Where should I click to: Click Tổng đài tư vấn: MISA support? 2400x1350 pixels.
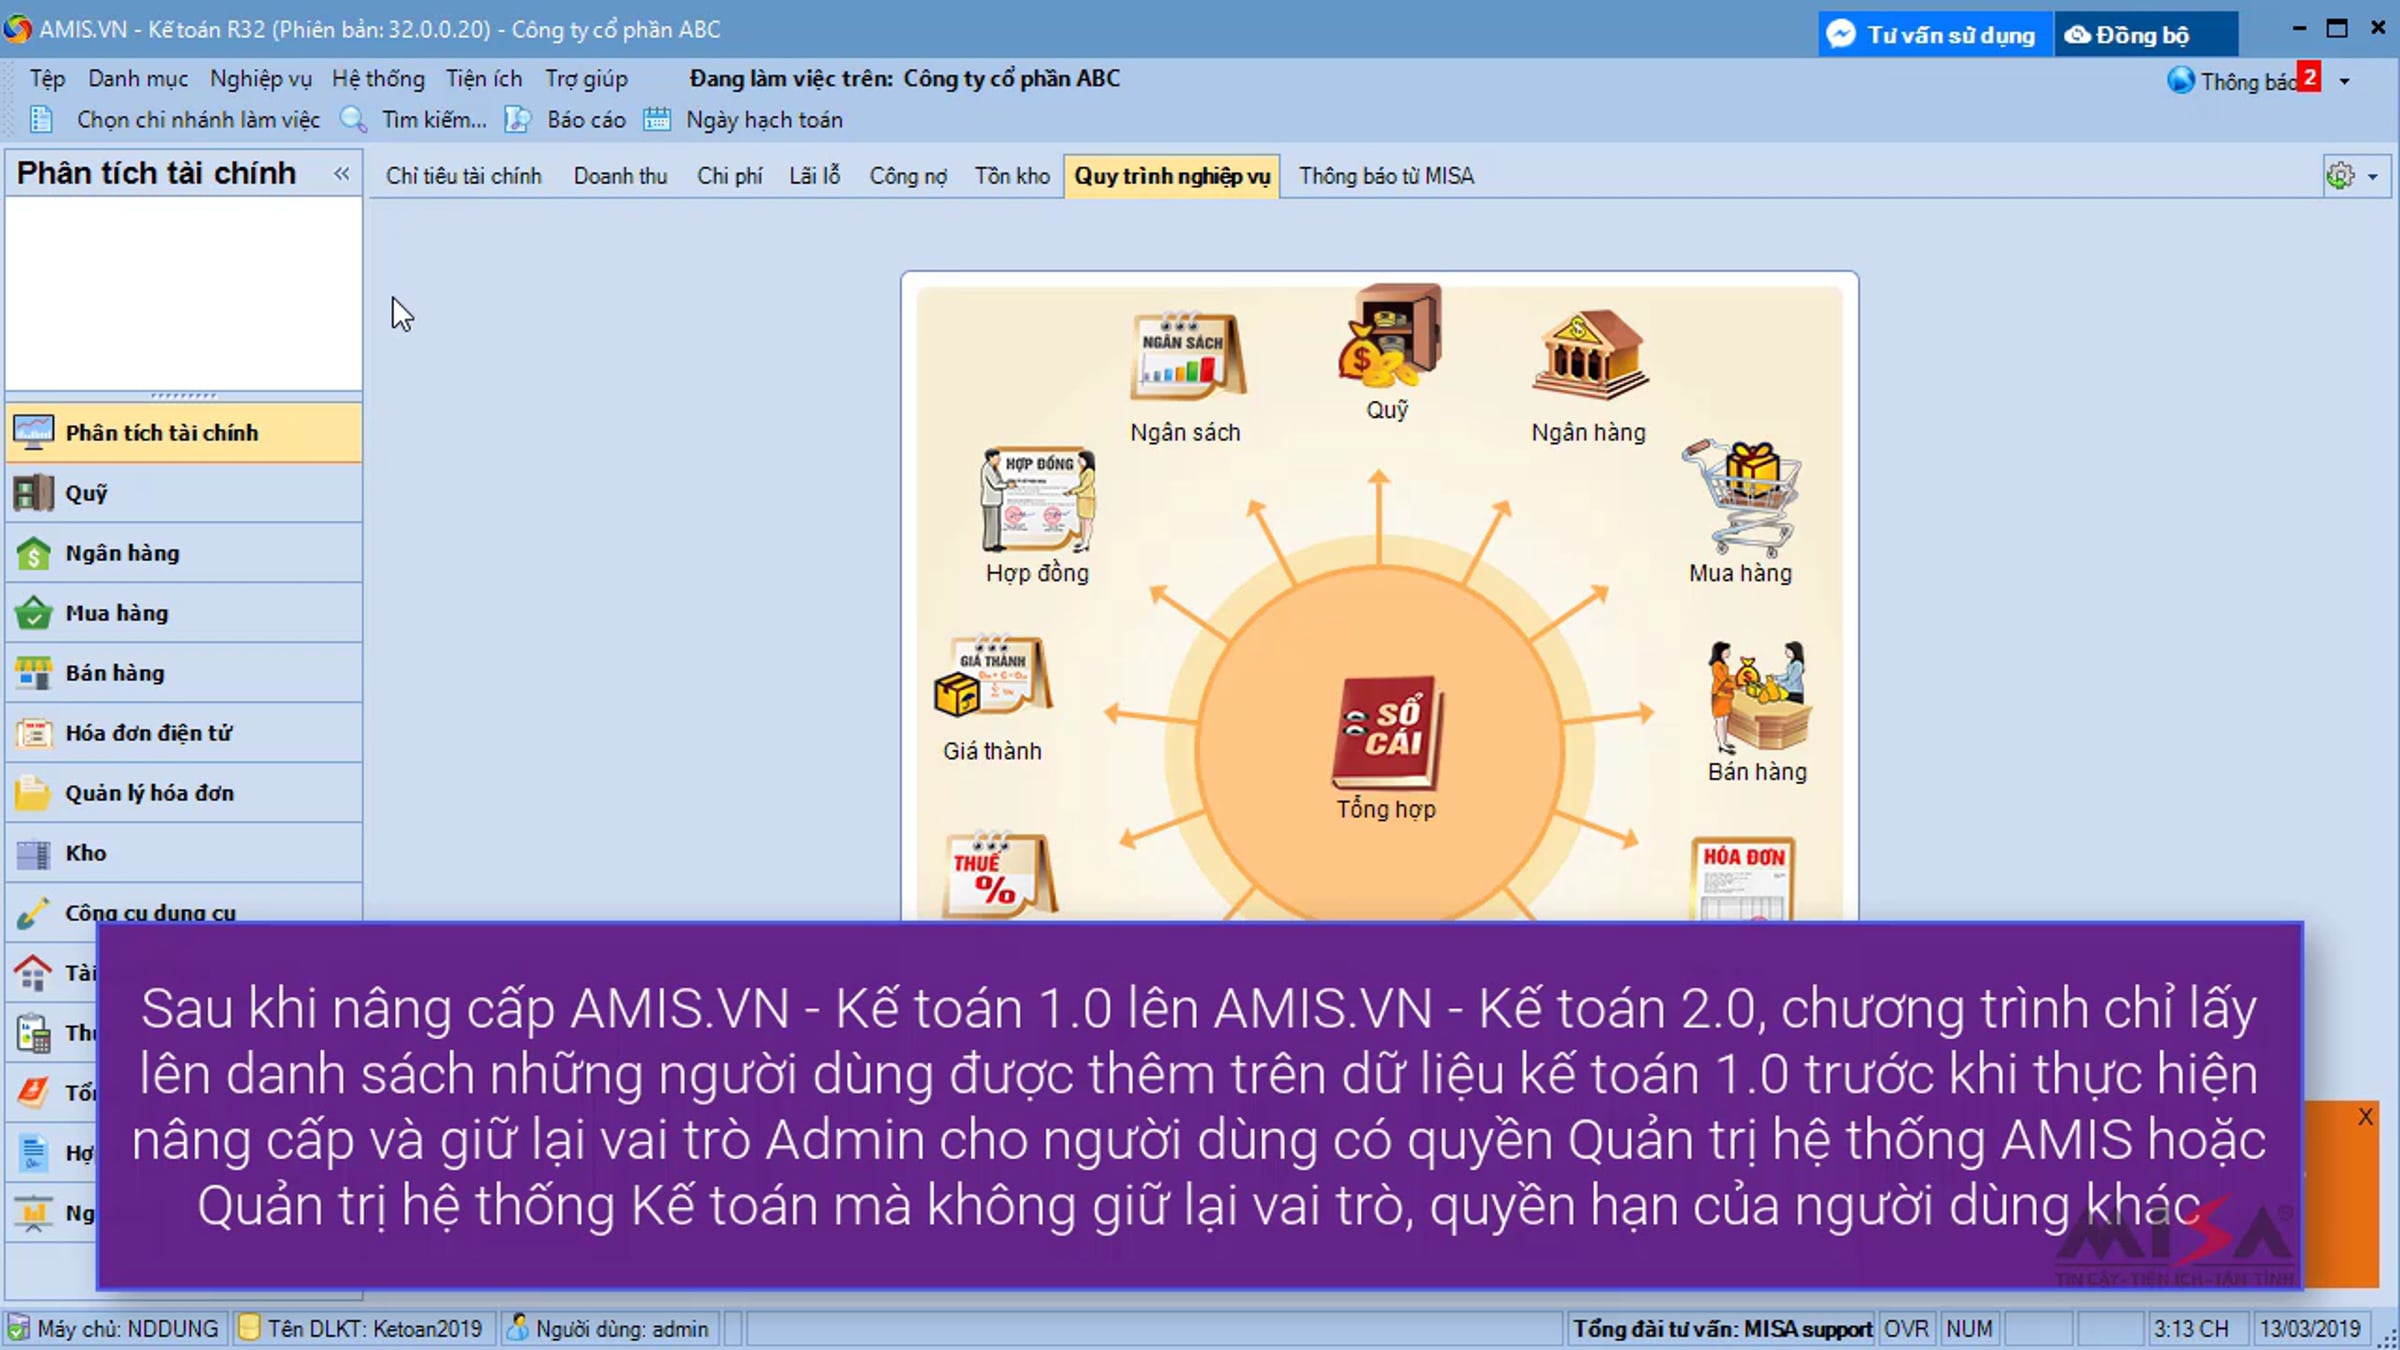tap(1720, 1328)
